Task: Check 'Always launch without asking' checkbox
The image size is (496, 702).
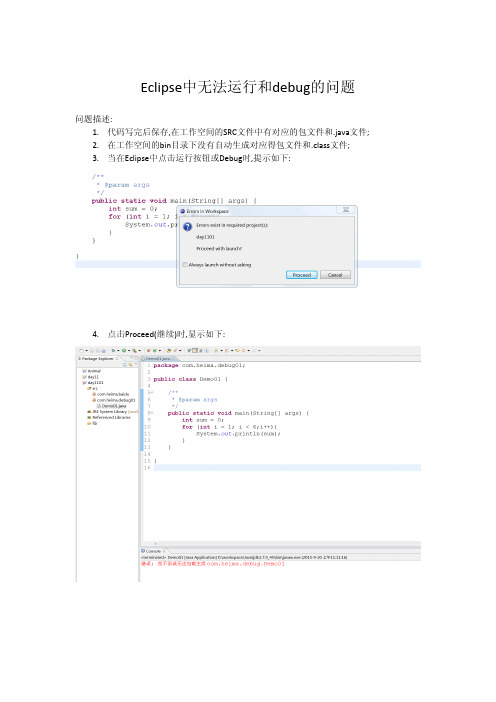Action: [x=185, y=265]
